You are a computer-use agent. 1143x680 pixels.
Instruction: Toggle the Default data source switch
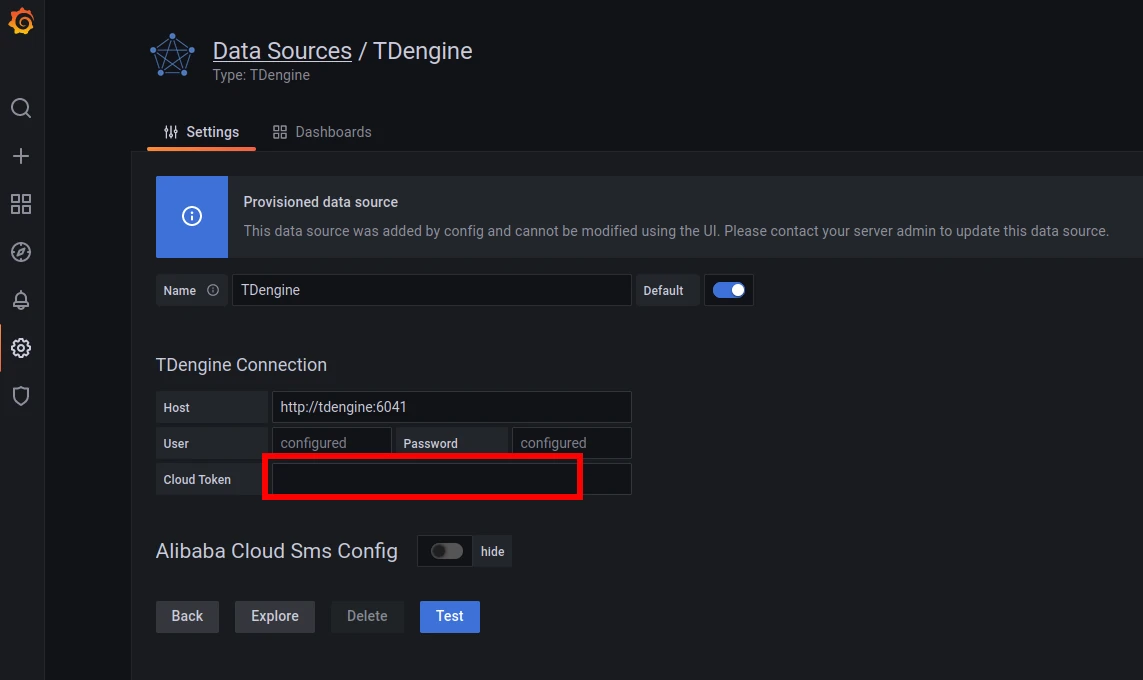728,290
